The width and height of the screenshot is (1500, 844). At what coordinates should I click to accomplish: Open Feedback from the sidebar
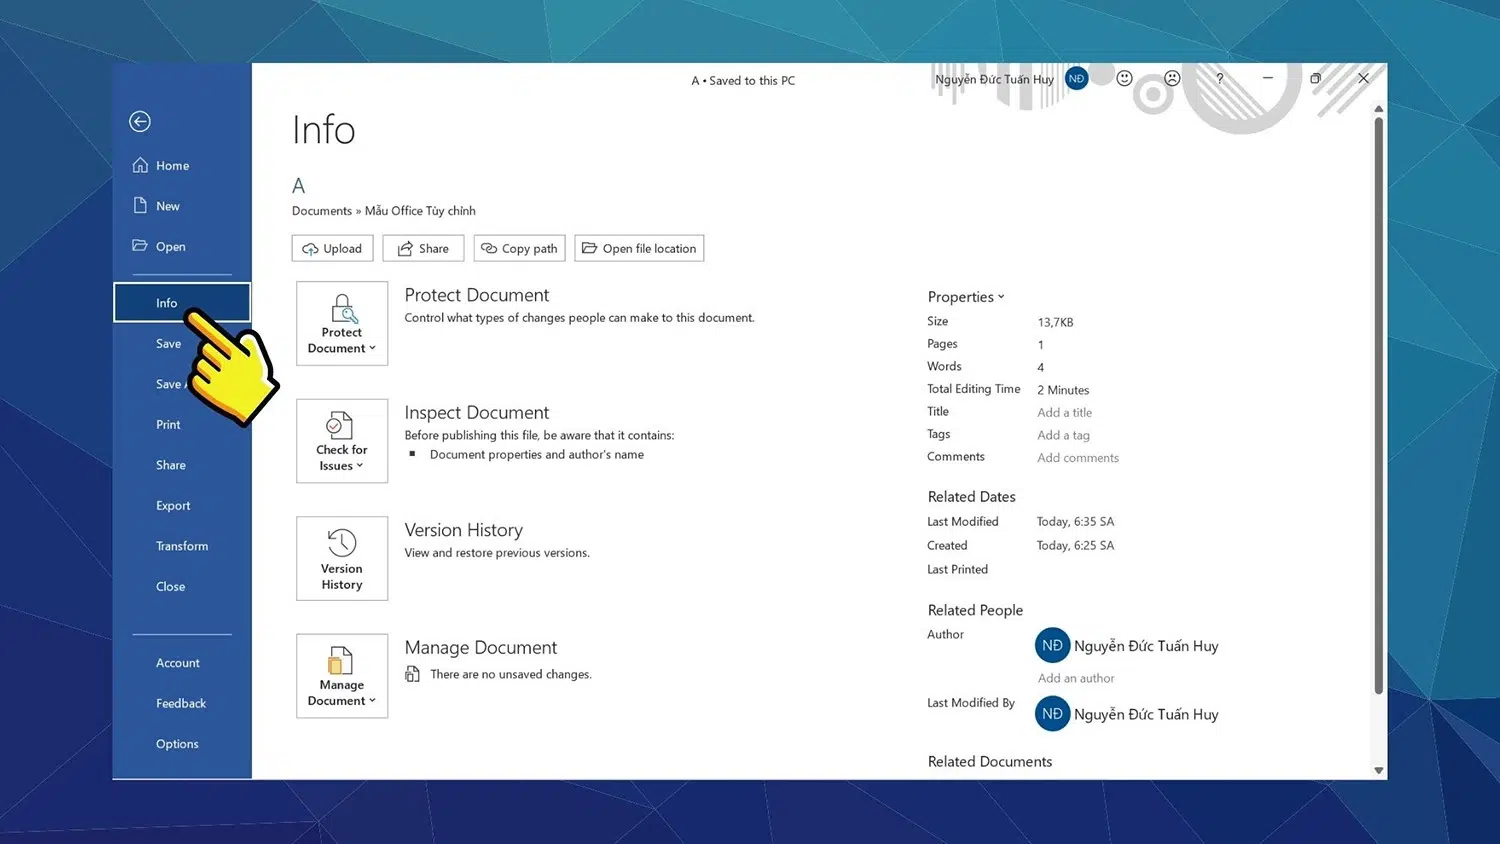click(x=181, y=704)
